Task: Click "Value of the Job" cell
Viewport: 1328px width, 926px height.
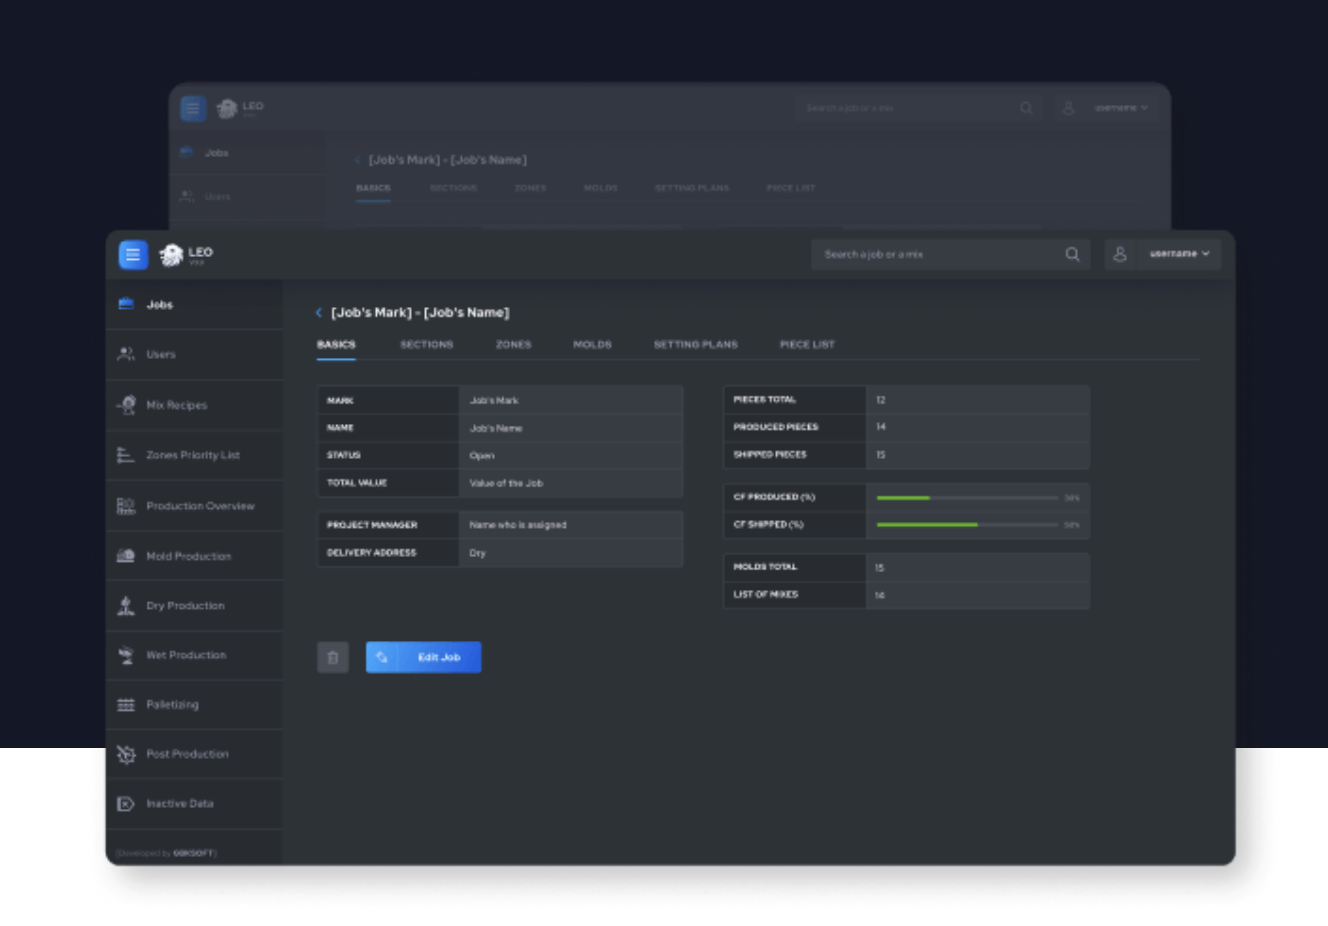Action: point(571,483)
